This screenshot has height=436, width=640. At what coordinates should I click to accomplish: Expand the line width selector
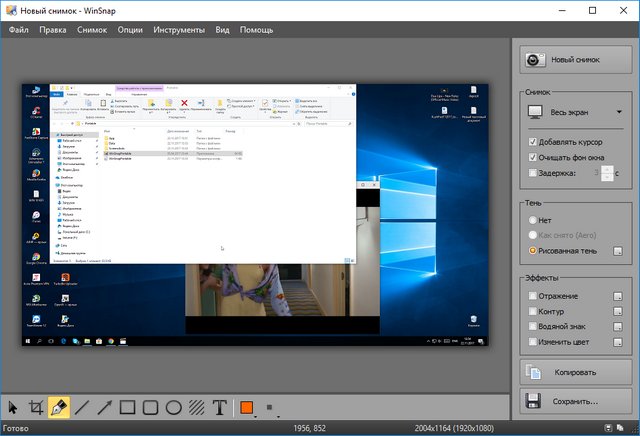pos(270,408)
